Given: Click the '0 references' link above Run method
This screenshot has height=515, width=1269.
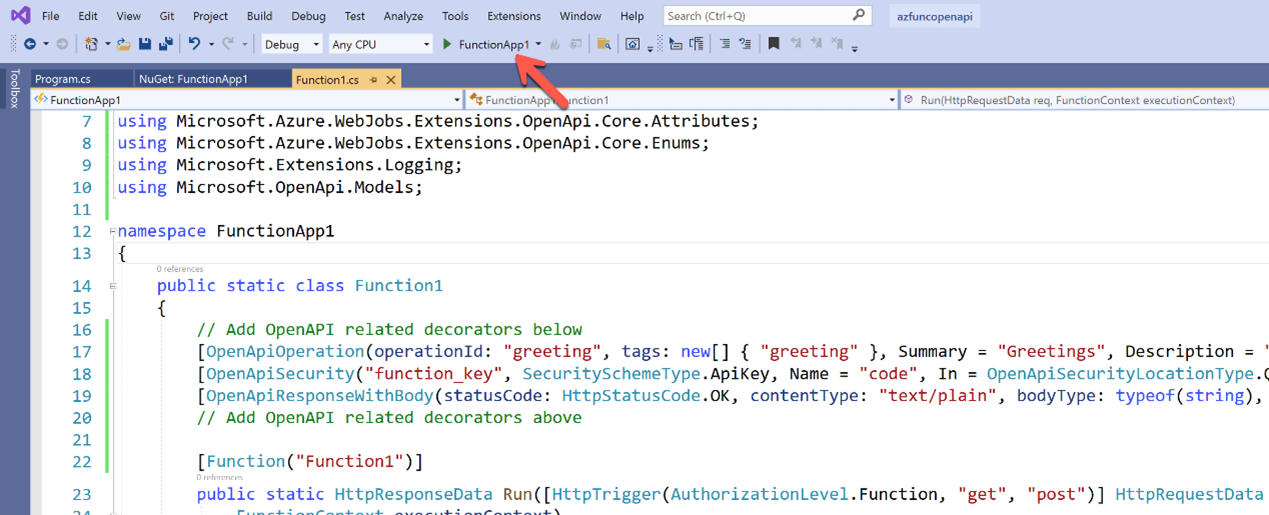Looking at the screenshot, I should [x=219, y=478].
